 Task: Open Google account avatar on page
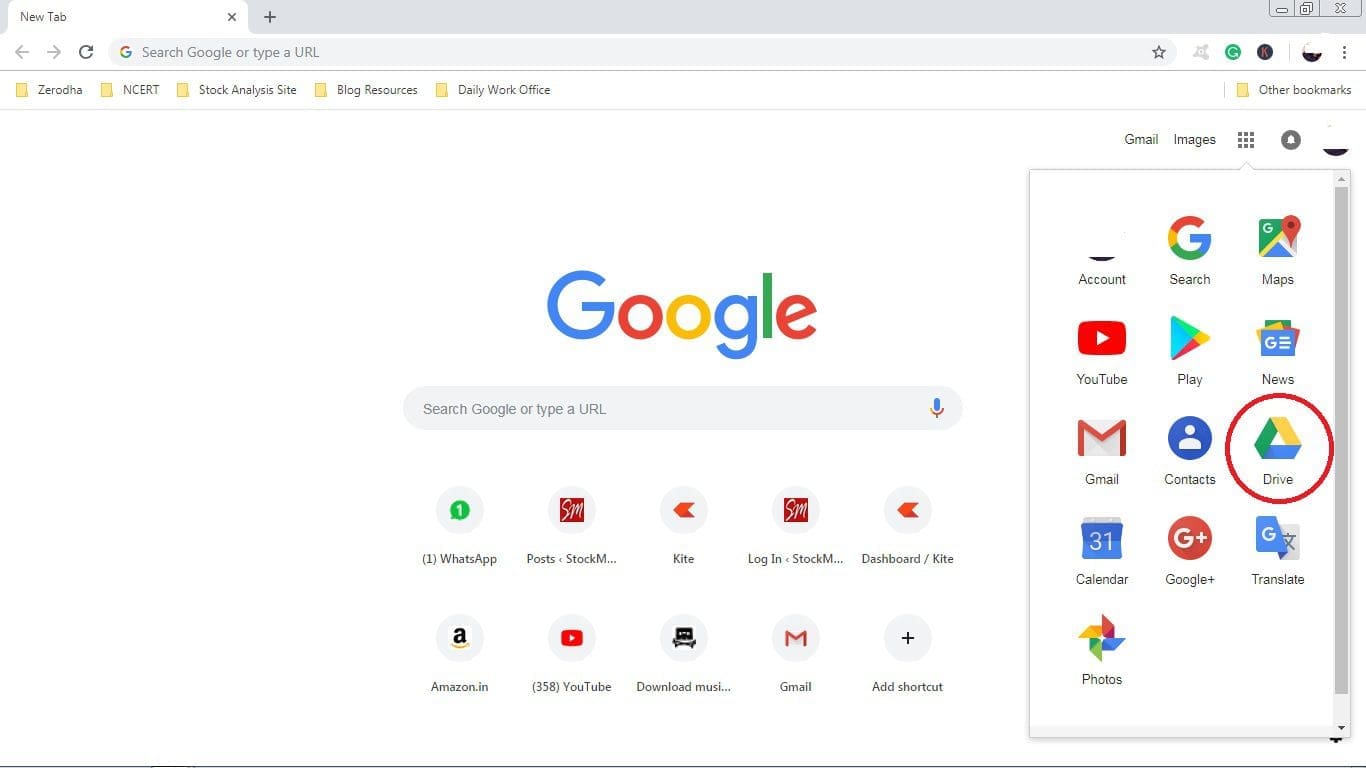(x=1336, y=140)
